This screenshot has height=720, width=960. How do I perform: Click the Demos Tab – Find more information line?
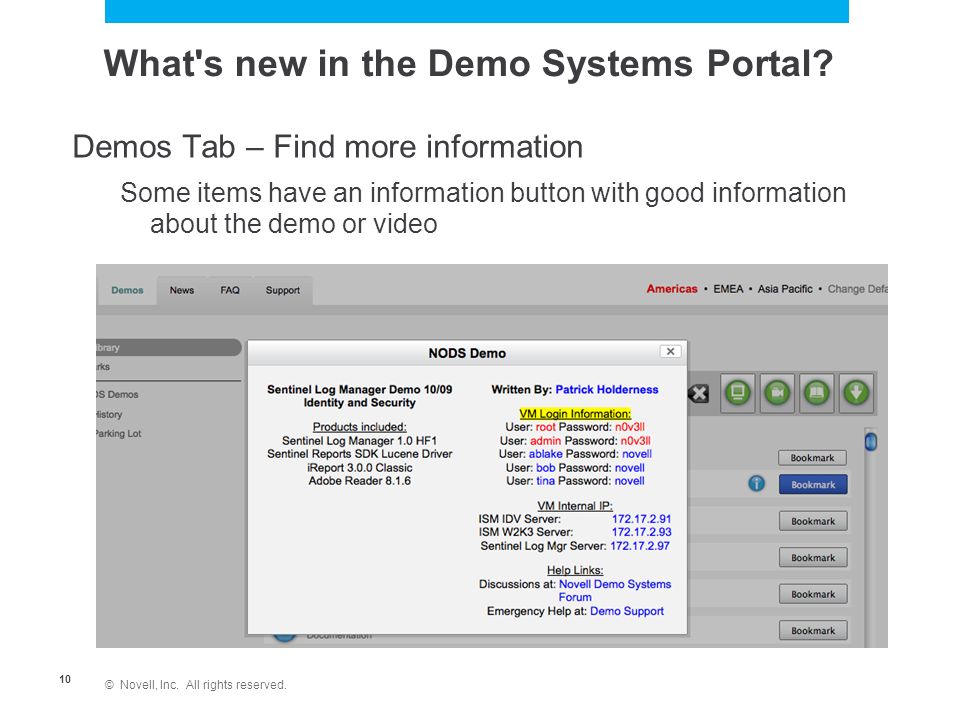tap(328, 147)
